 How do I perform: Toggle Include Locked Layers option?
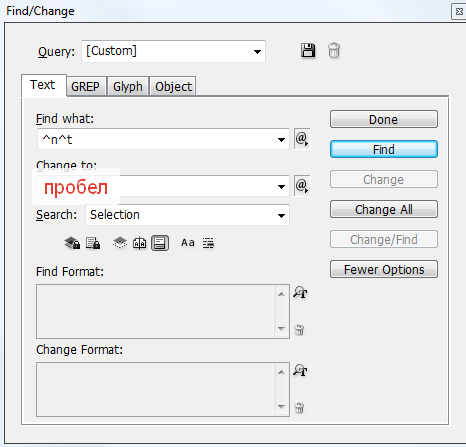(x=72, y=243)
